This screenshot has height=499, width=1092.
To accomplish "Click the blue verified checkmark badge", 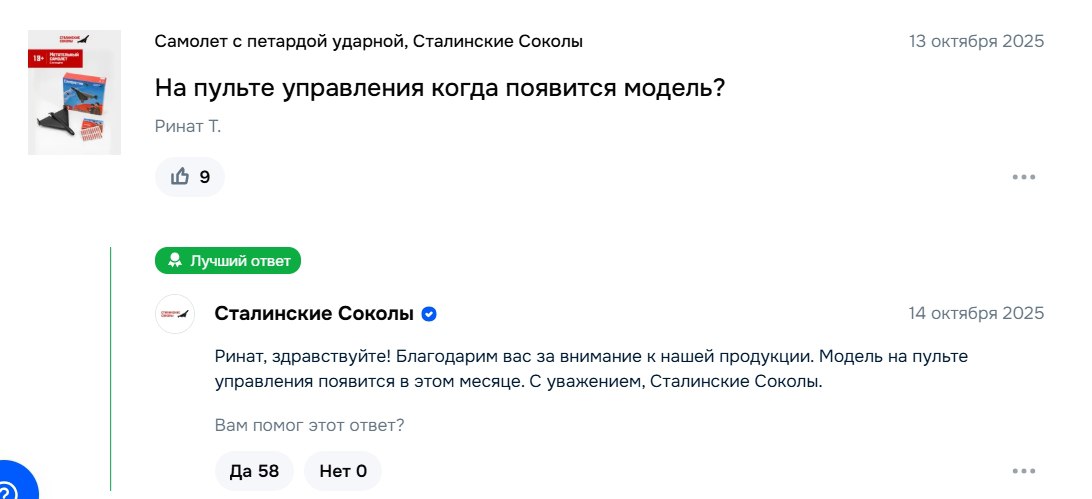I will [429, 314].
